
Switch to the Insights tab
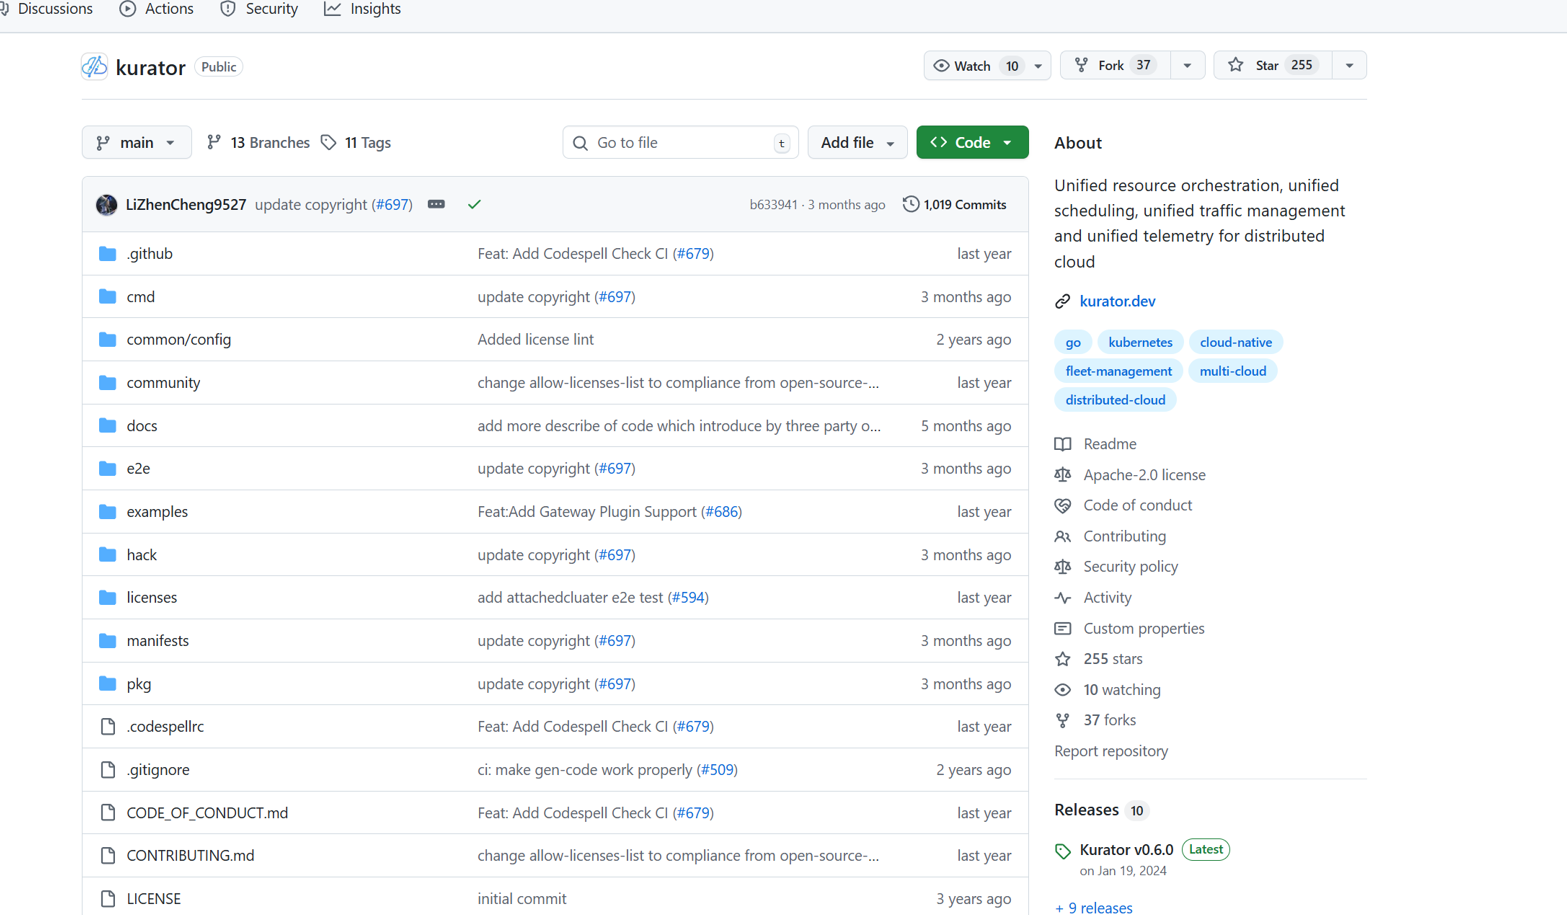pyautogui.click(x=362, y=9)
